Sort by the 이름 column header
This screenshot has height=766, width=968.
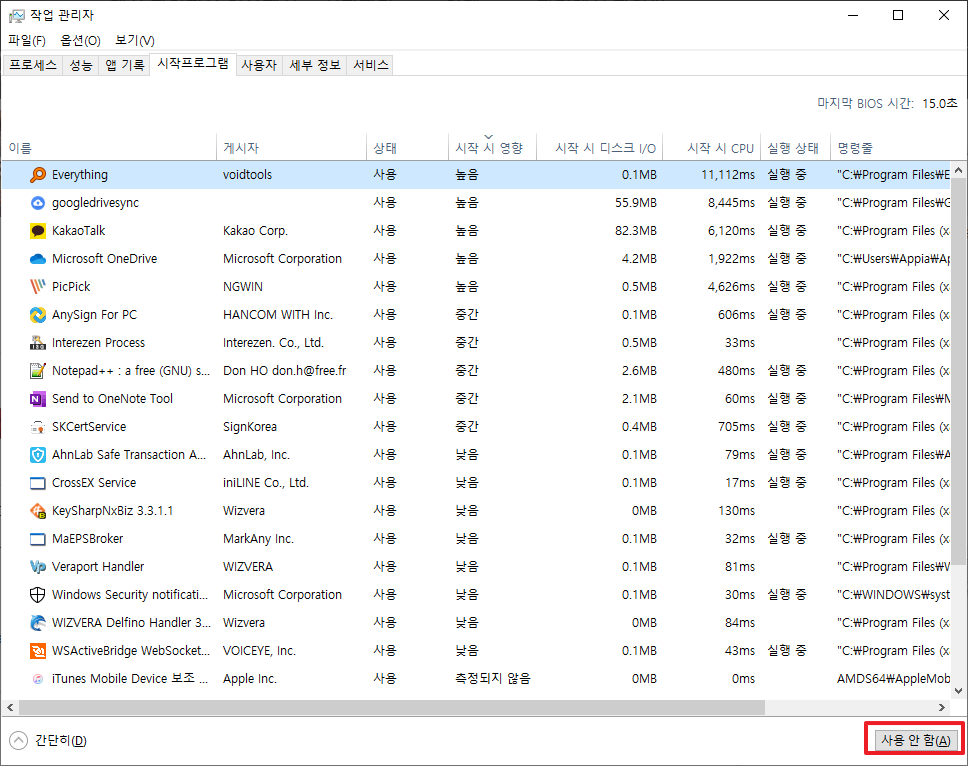tap(109, 148)
